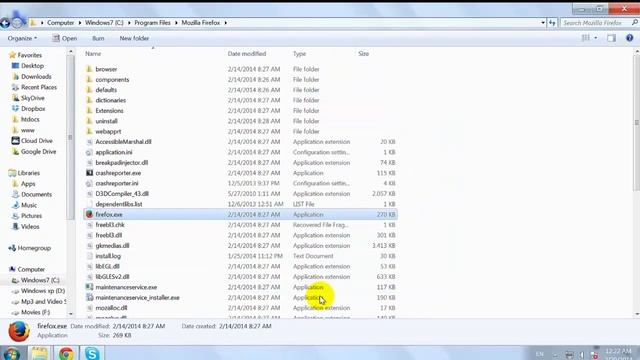This screenshot has height=360, width=640.
Task: Sort by the Name column header
Action: click(93, 54)
